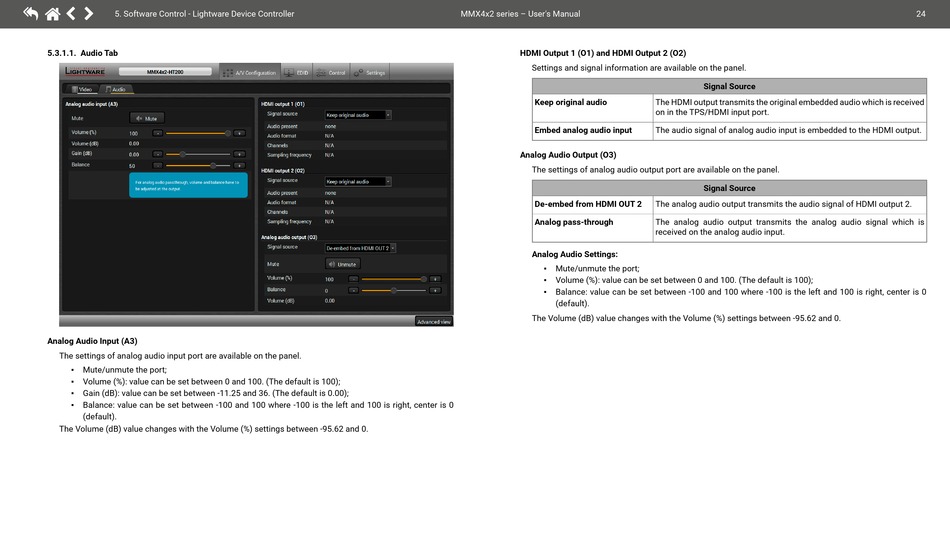Image resolution: width=950 pixels, height=533 pixels.
Task: Open the EDID tab
Action: tap(296, 72)
